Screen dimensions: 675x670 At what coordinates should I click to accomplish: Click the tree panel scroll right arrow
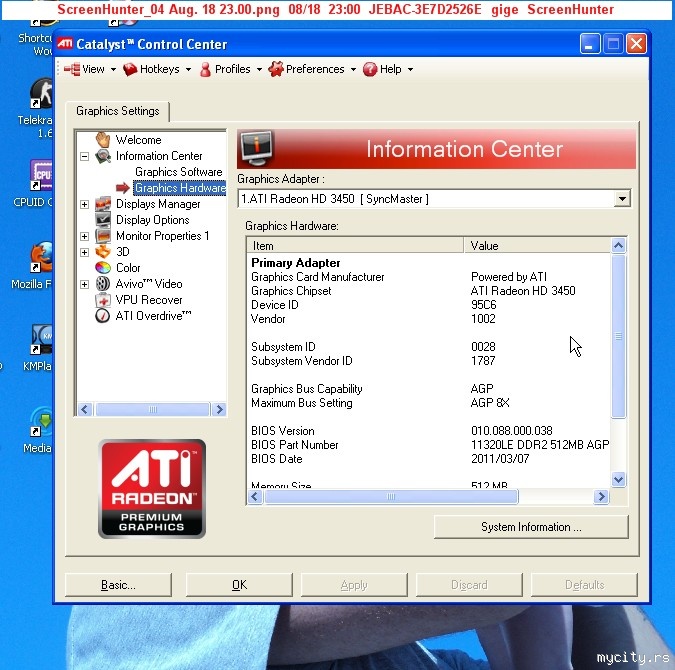coord(219,409)
